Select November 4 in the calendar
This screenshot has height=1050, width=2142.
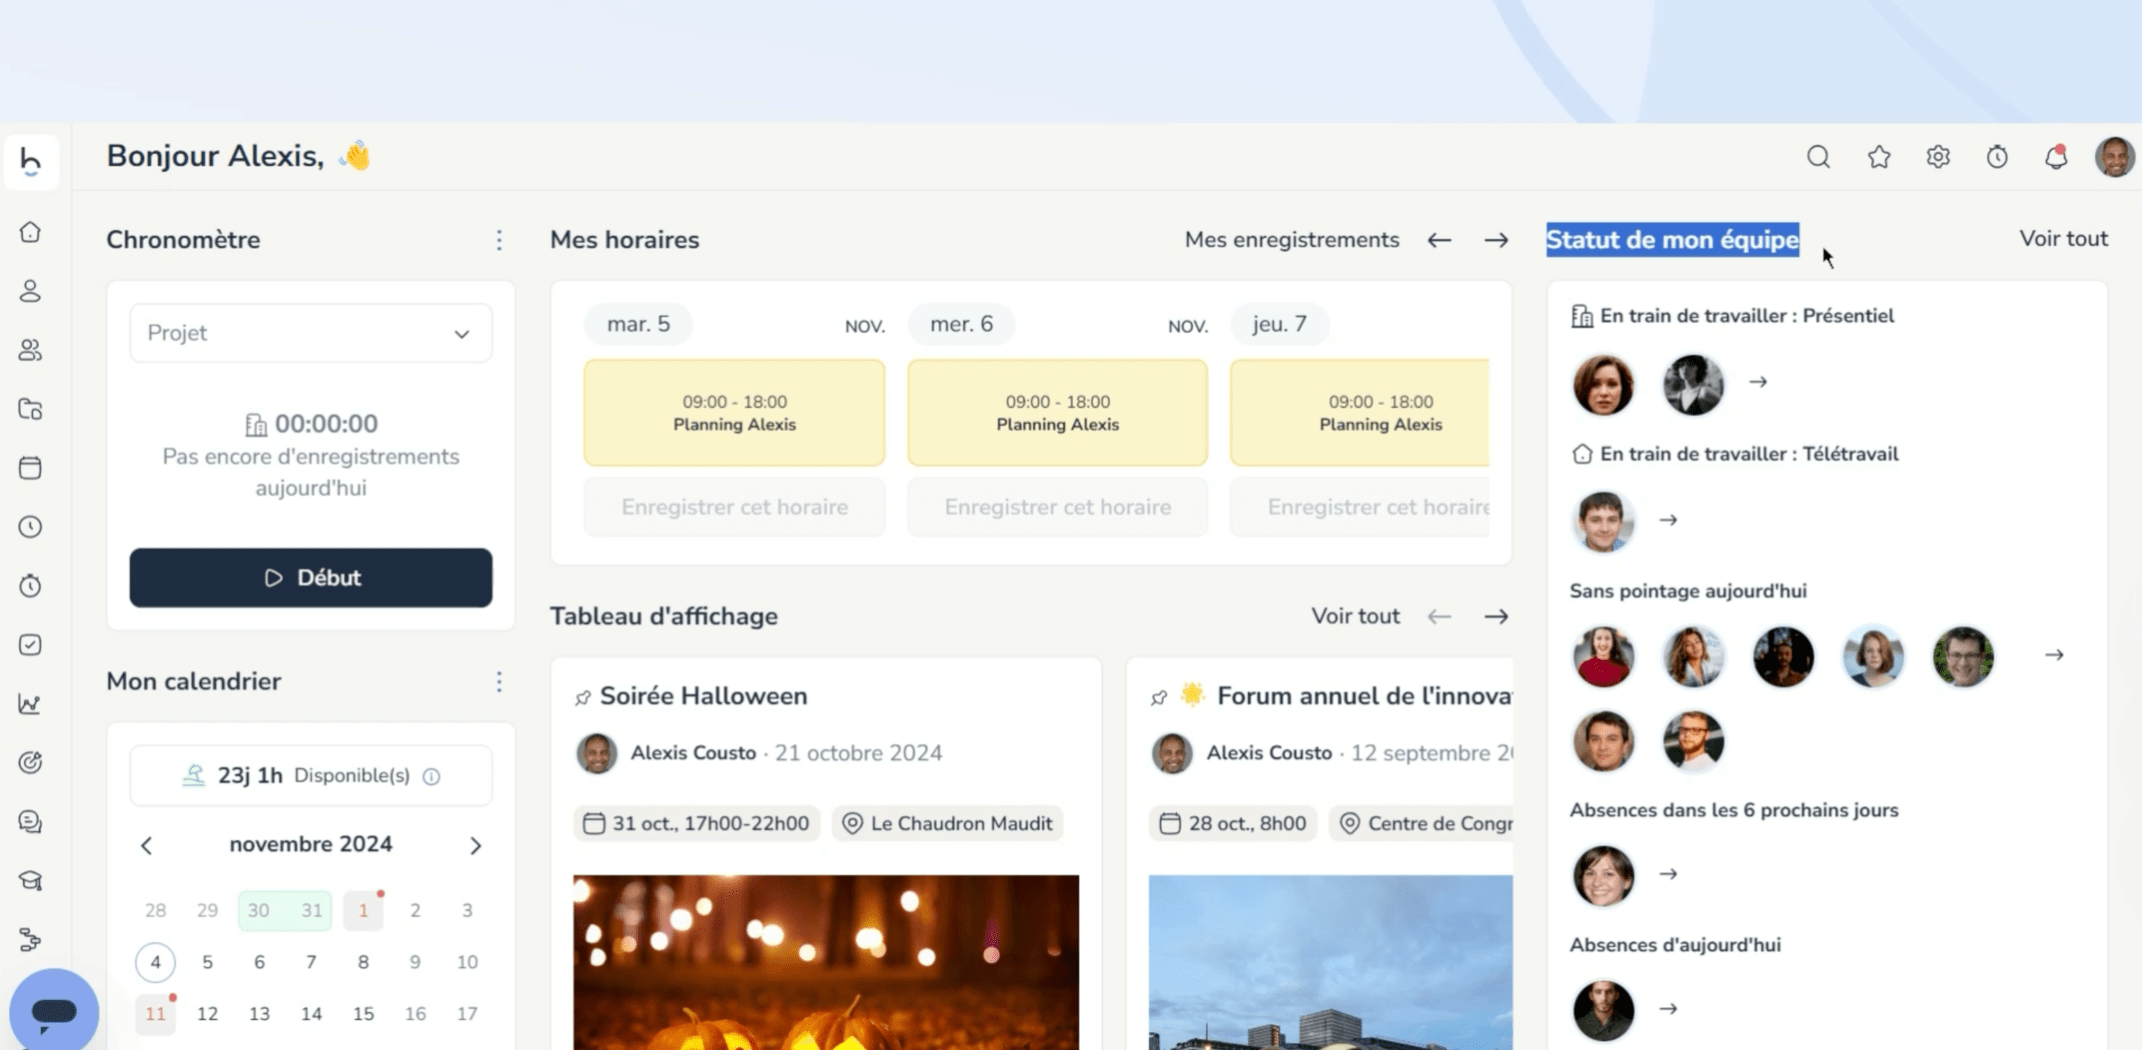(155, 962)
